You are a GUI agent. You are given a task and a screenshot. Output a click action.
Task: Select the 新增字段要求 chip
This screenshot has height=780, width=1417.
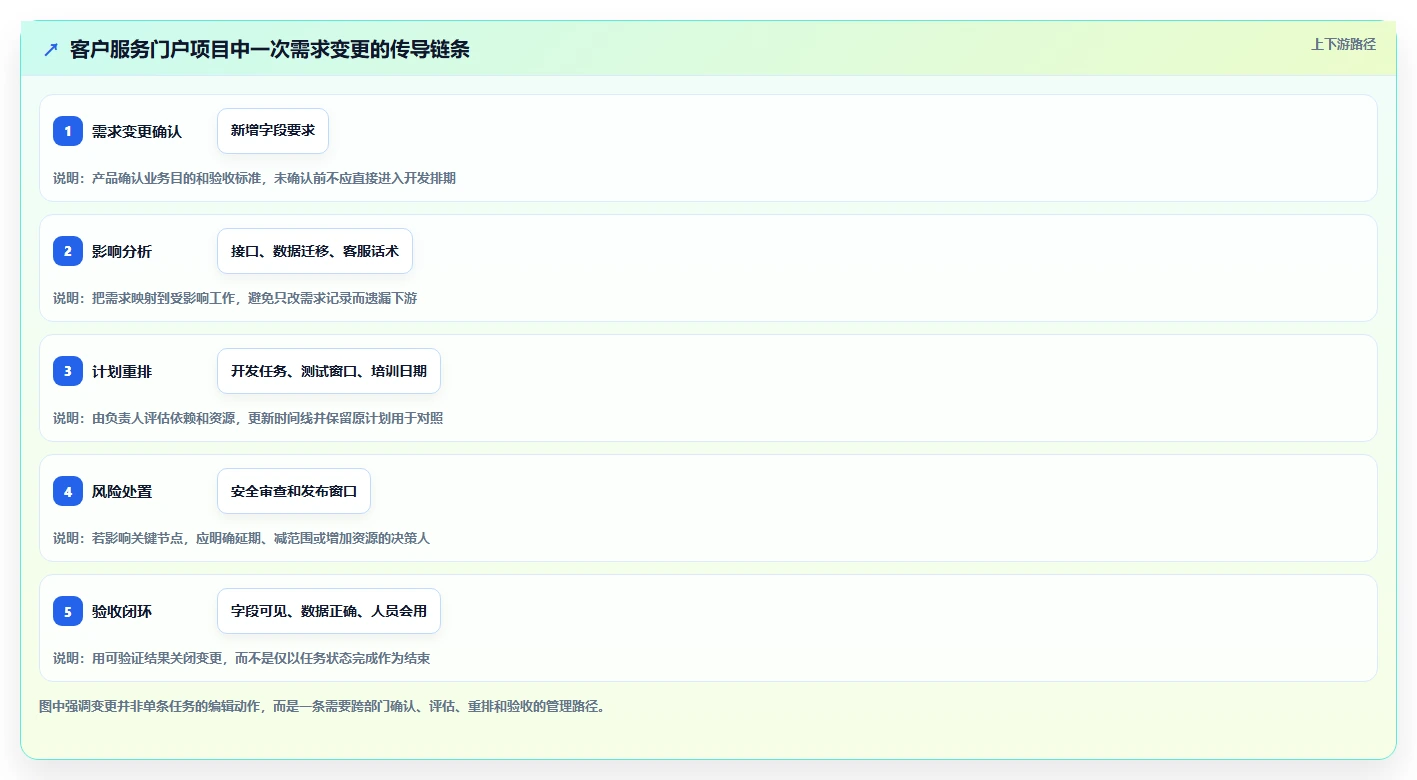tap(273, 131)
